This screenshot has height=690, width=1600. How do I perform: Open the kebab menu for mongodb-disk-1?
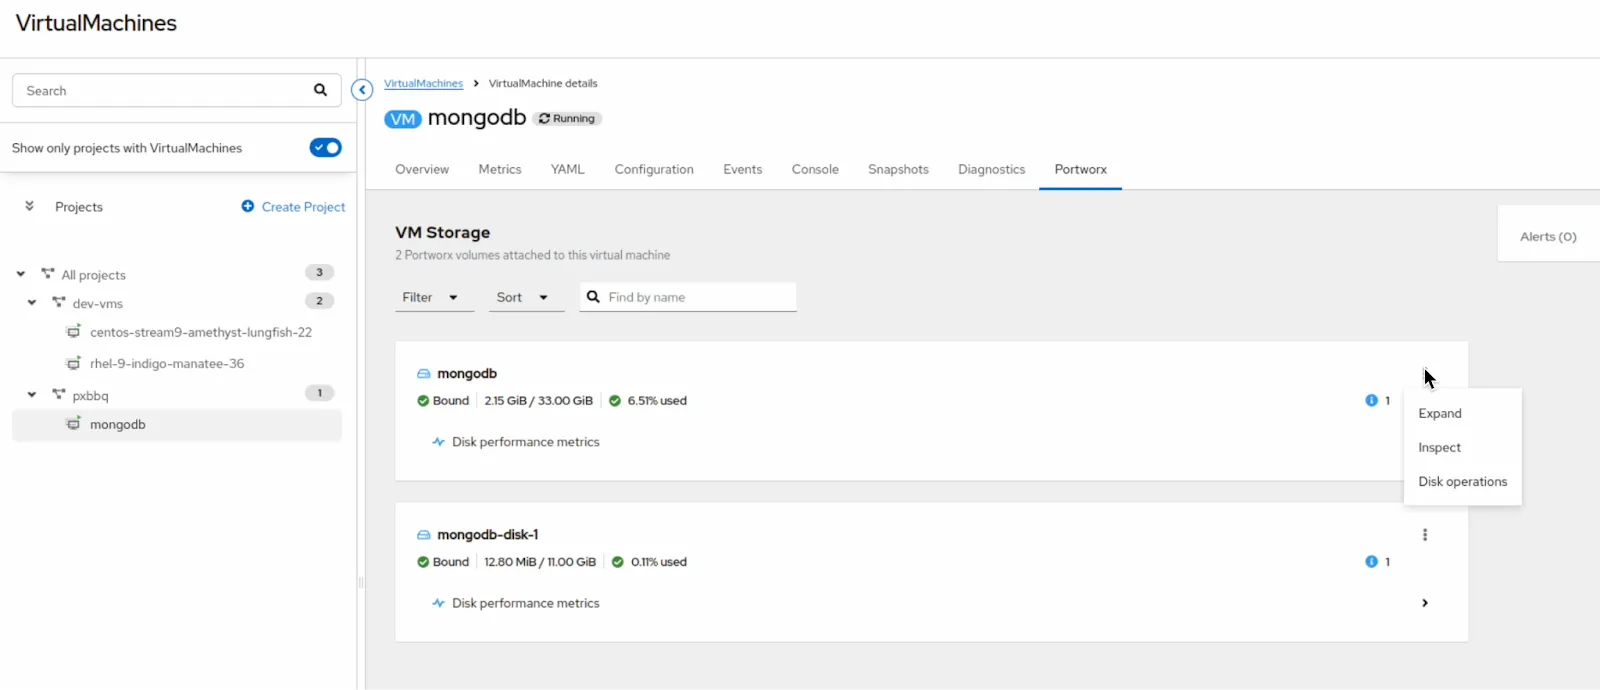(x=1425, y=535)
